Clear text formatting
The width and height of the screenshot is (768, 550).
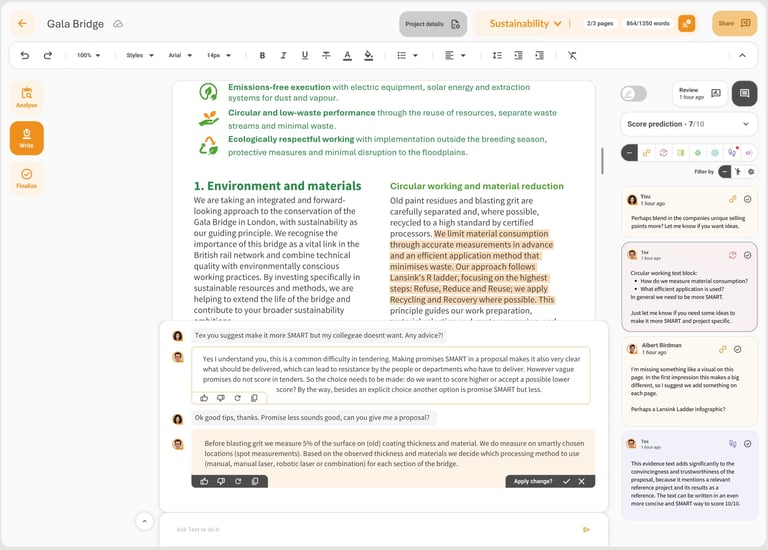tap(572, 55)
